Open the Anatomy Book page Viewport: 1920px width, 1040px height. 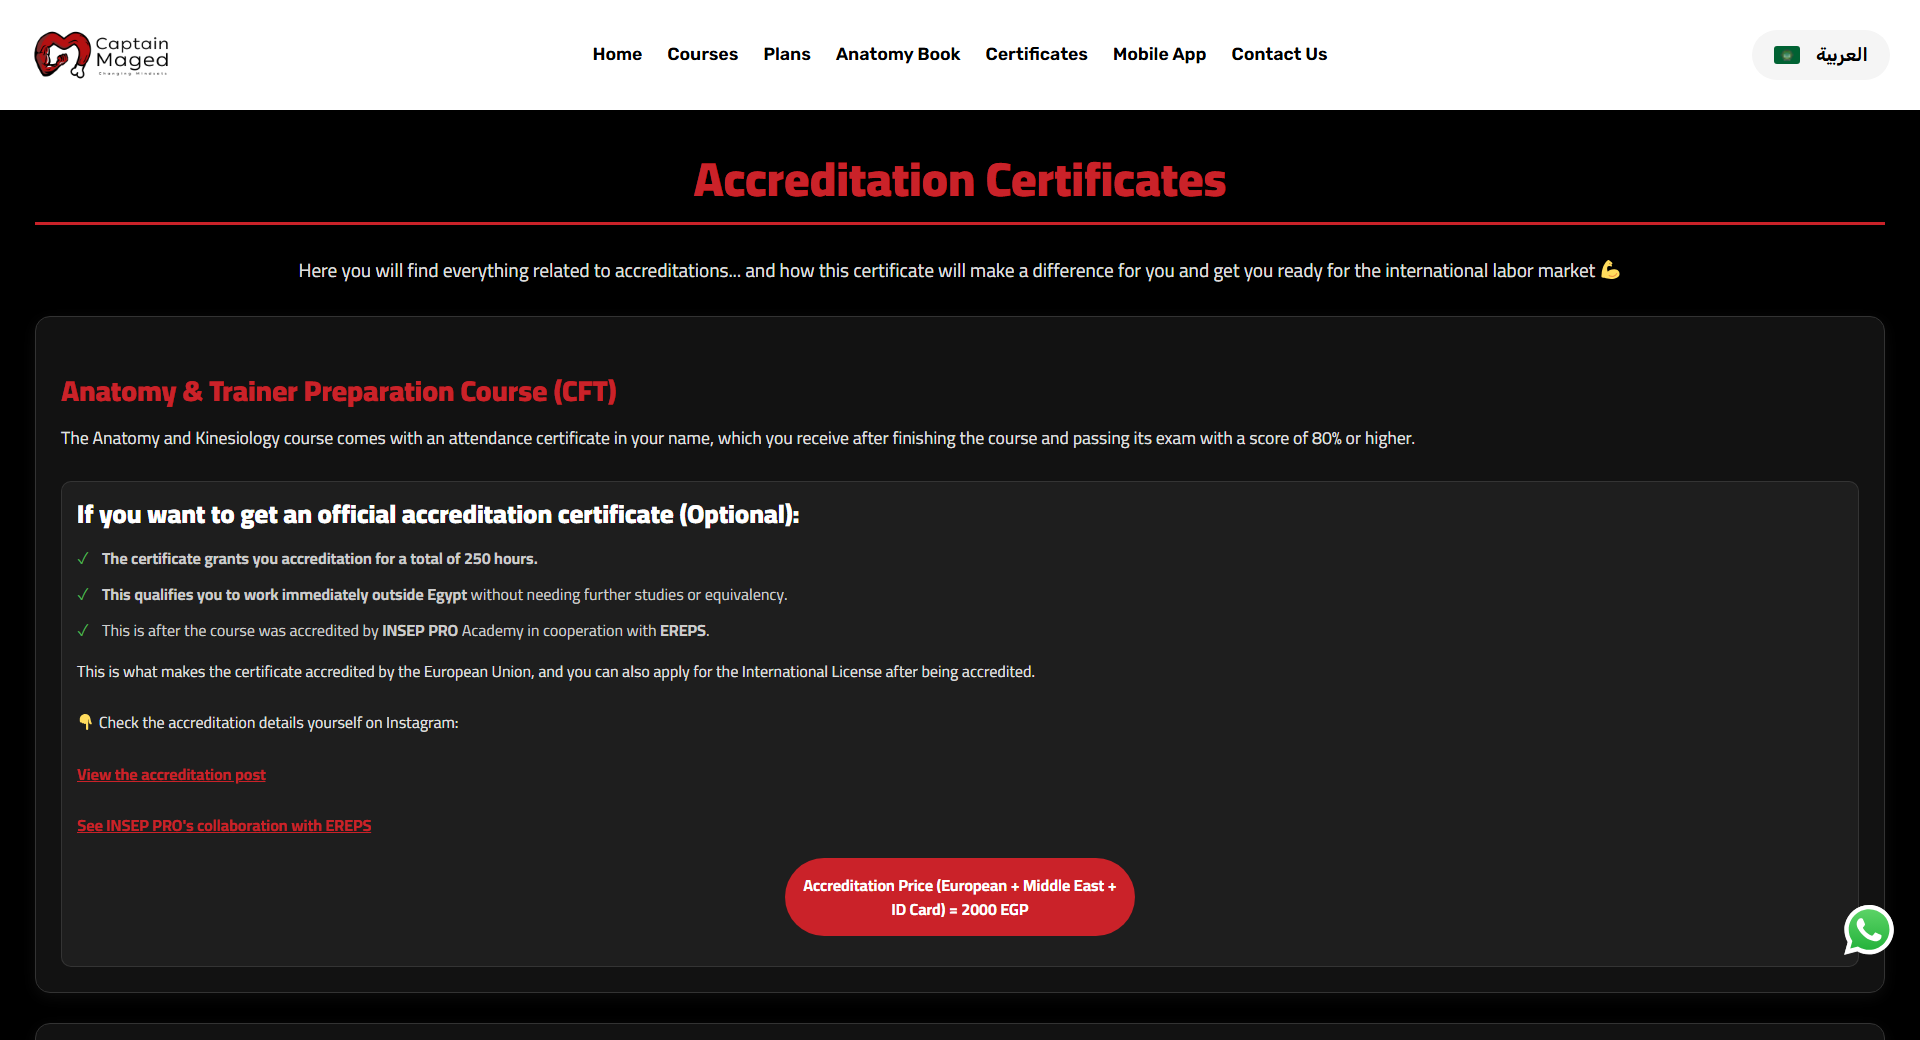coord(898,54)
